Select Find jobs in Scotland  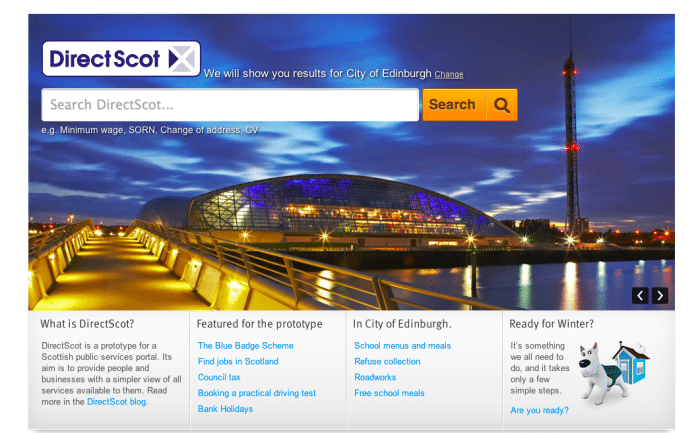pos(238,362)
